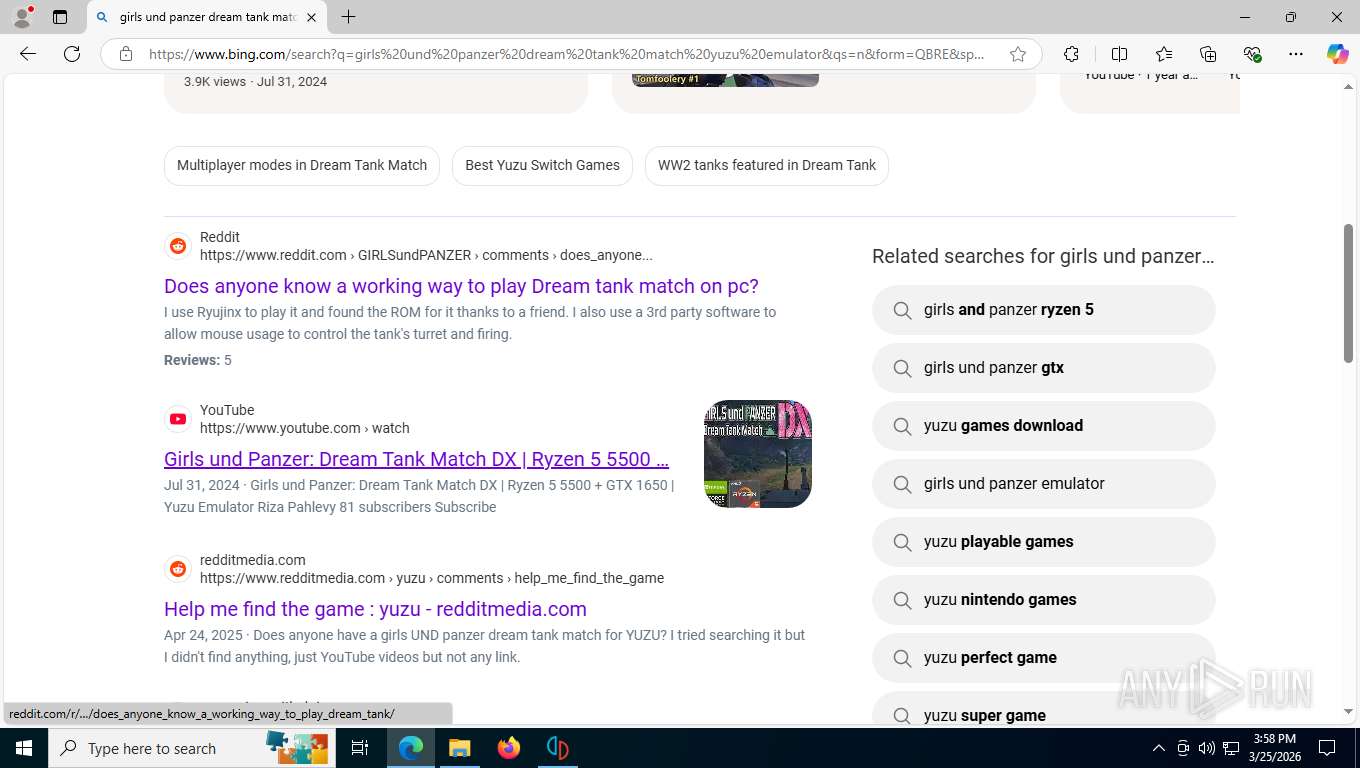This screenshot has height=768, width=1360.
Task: Open Does anyone know a working way link
Action: (461, 286)
